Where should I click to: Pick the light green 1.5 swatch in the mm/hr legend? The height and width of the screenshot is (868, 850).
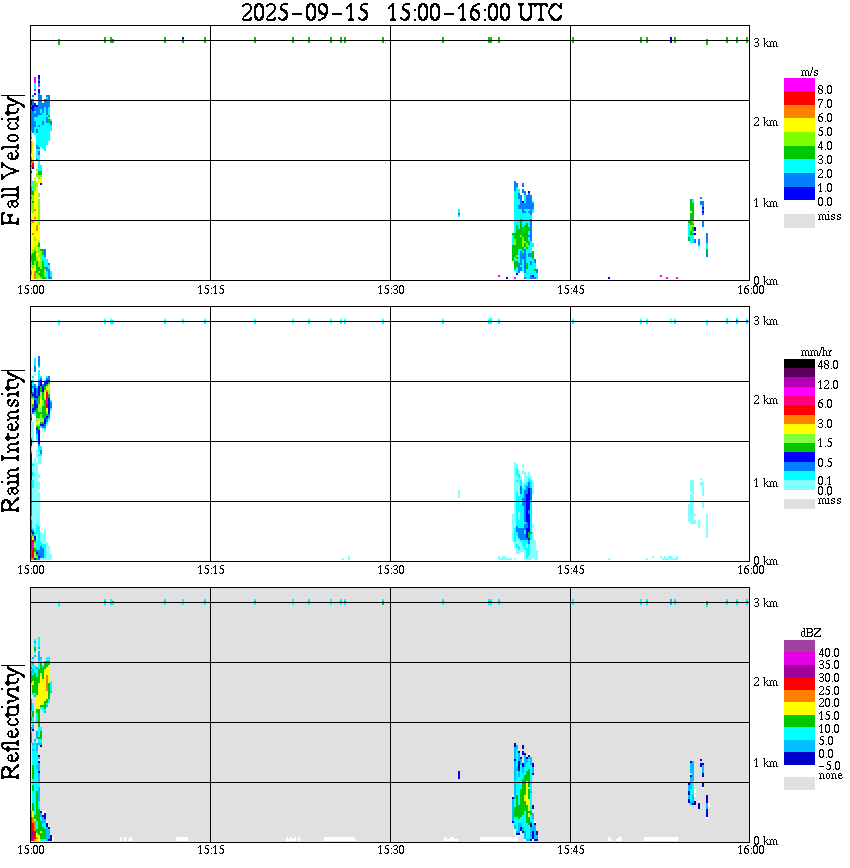tap(799, 438)
